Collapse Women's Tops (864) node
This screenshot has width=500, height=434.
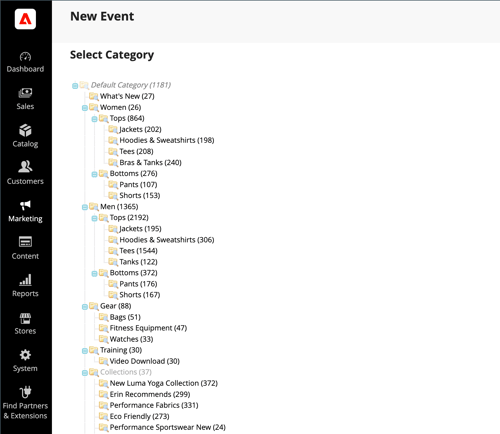point(94,119)
